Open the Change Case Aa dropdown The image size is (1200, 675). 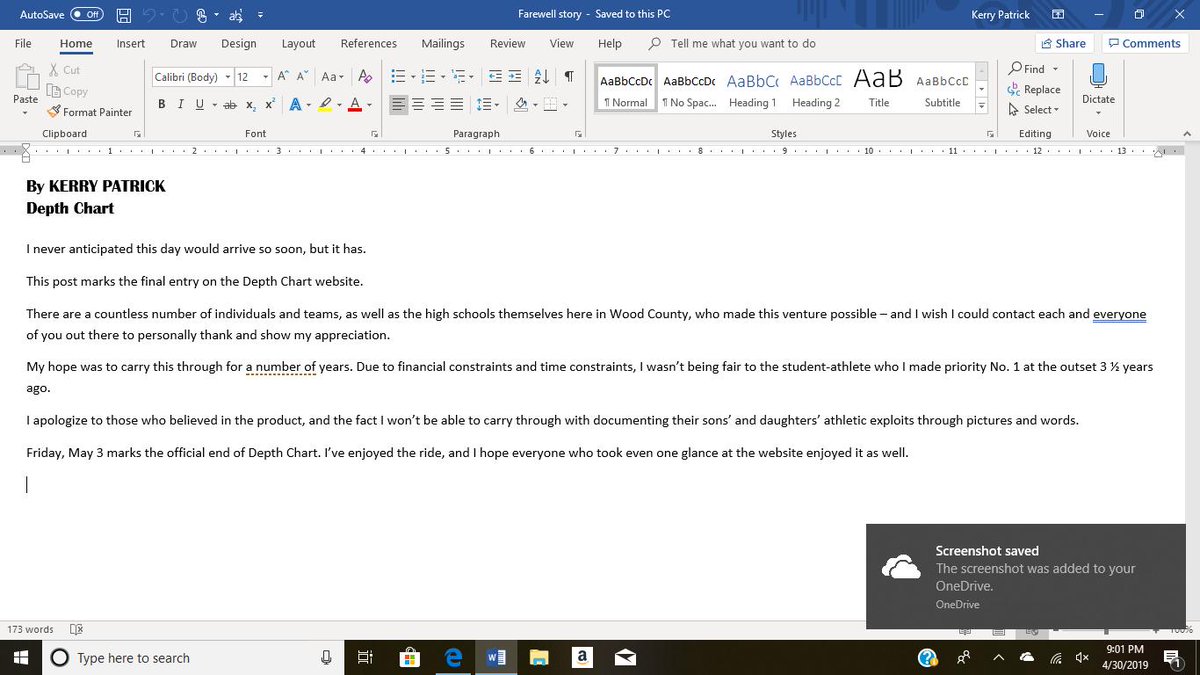(x=332, y=77)
